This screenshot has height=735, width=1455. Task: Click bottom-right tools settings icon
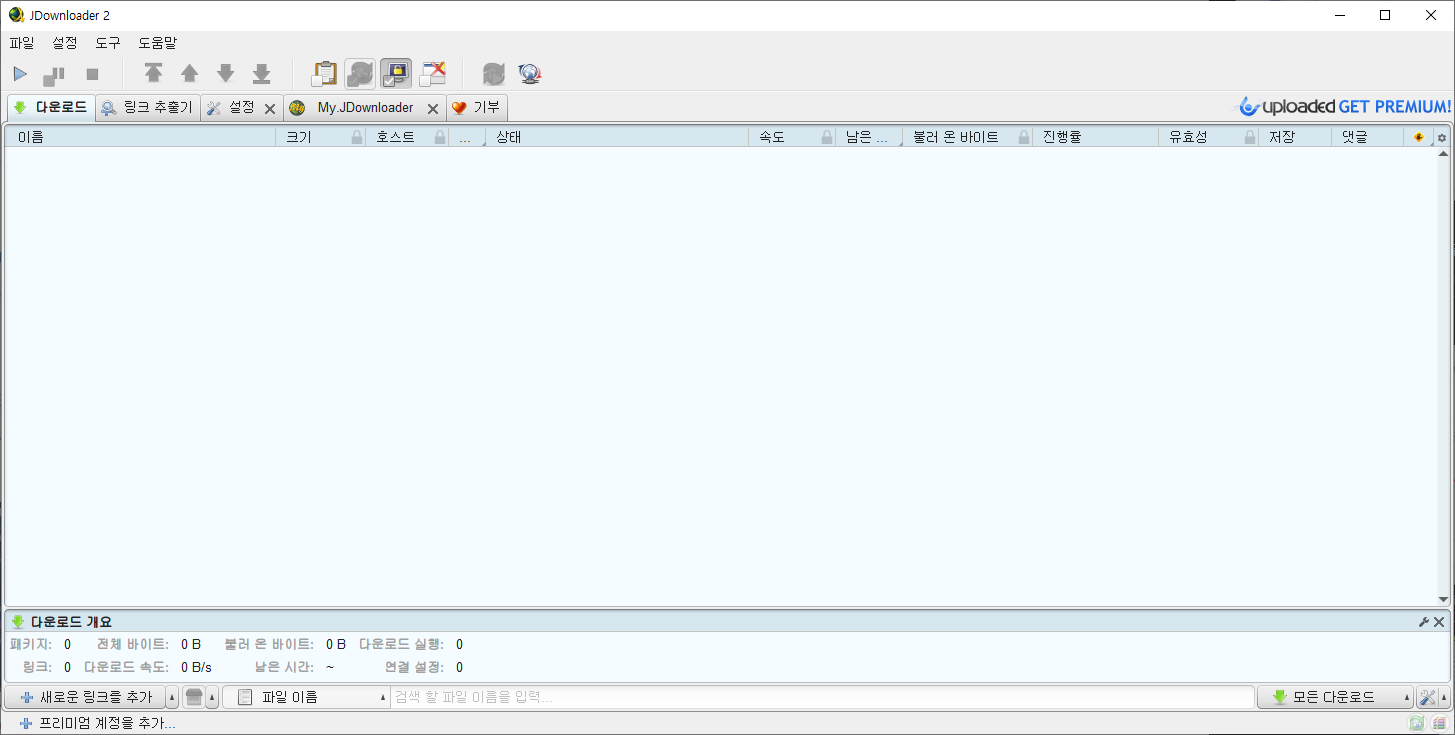tap(1427, 697)
